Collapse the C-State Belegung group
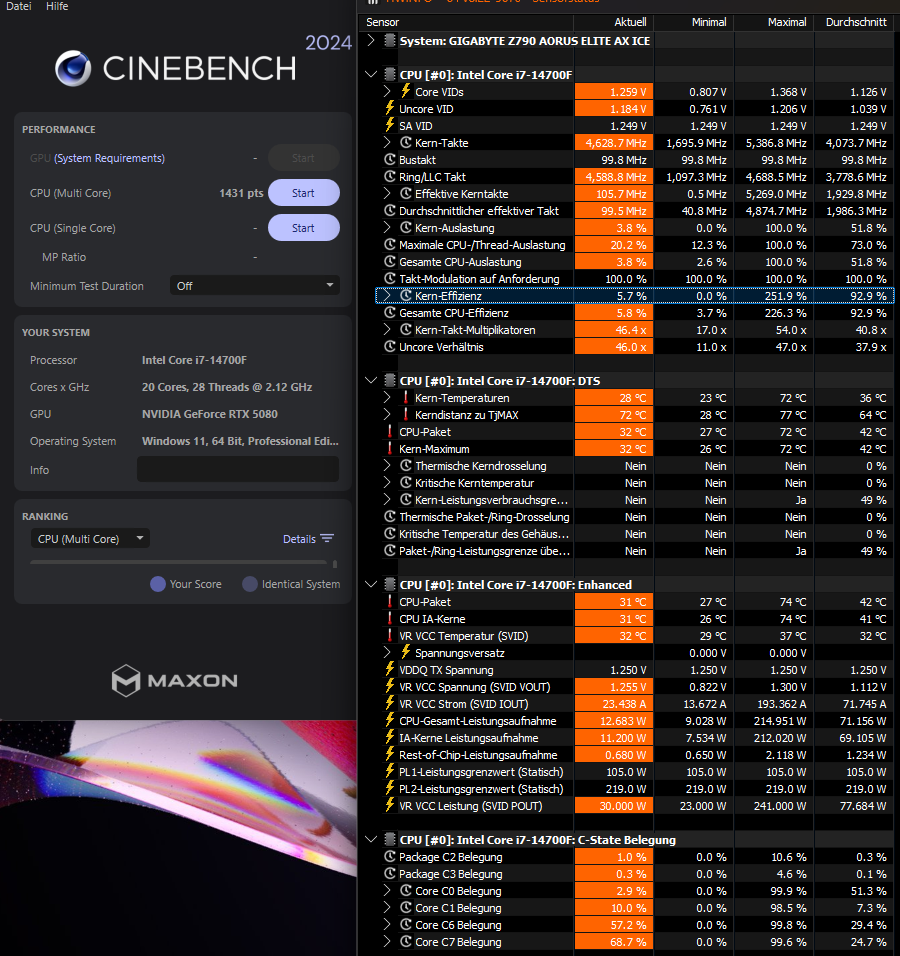Image resolution: width=900 pixels, height=956 pixels. click(371, 840)
